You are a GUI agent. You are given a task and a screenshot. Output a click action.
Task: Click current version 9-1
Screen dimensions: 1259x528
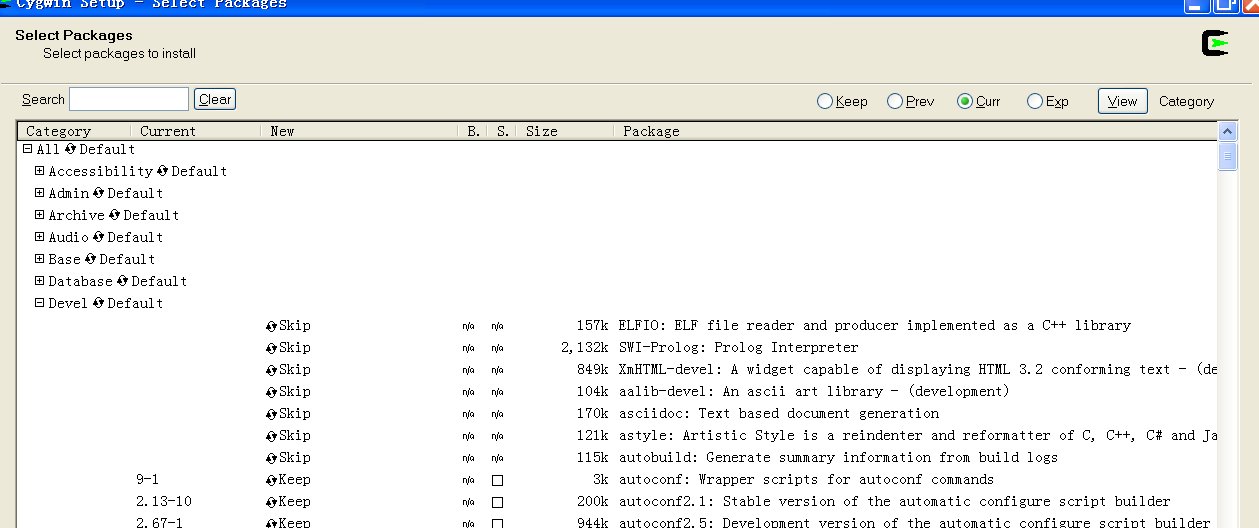[x=148, y=480]
